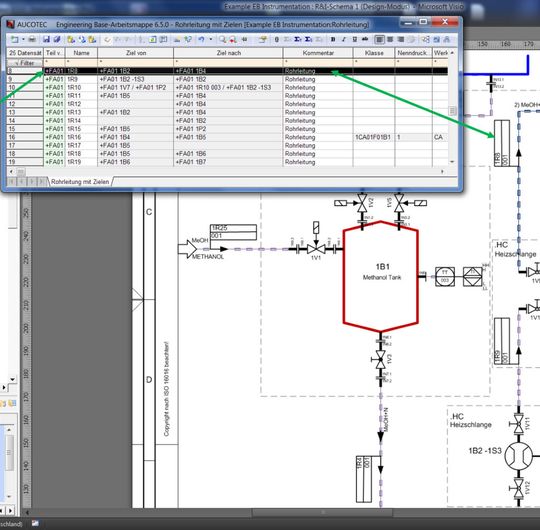Image resolution: width=540 pixels, height=530 pixels.
Task: Click the first yellow folder copy icon
Action: coord(71,40)
